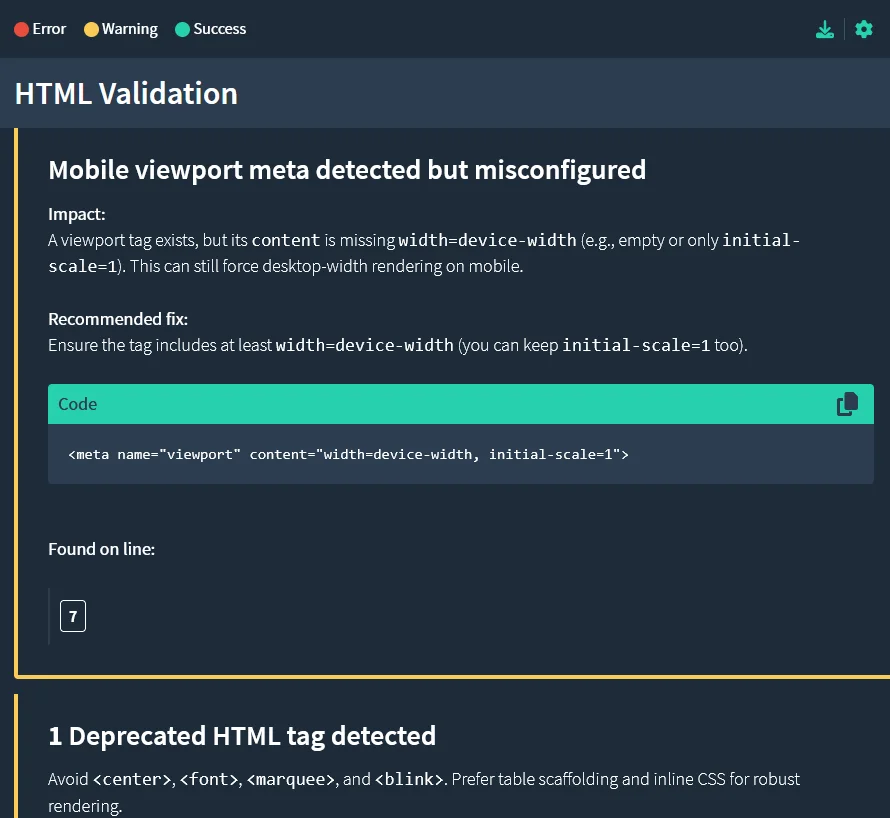Click the green Success status dot

(x=182, y=29)
